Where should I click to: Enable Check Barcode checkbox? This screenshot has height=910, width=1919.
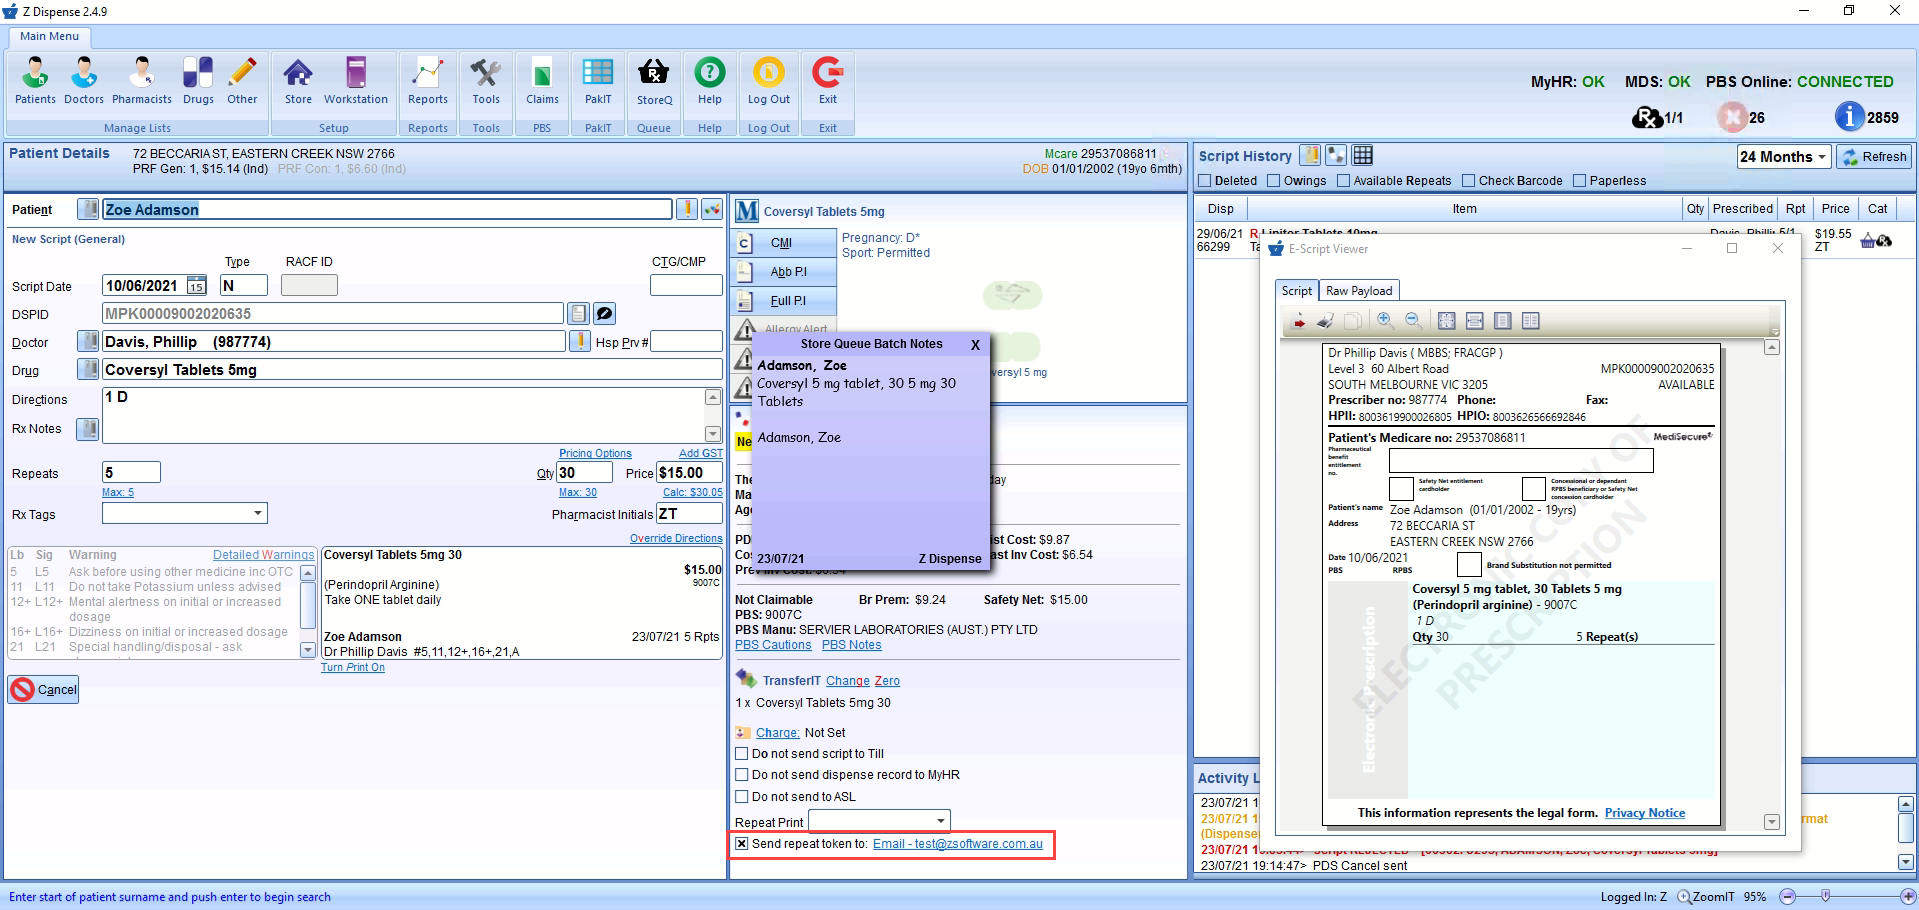click(x=1468, y=181)
